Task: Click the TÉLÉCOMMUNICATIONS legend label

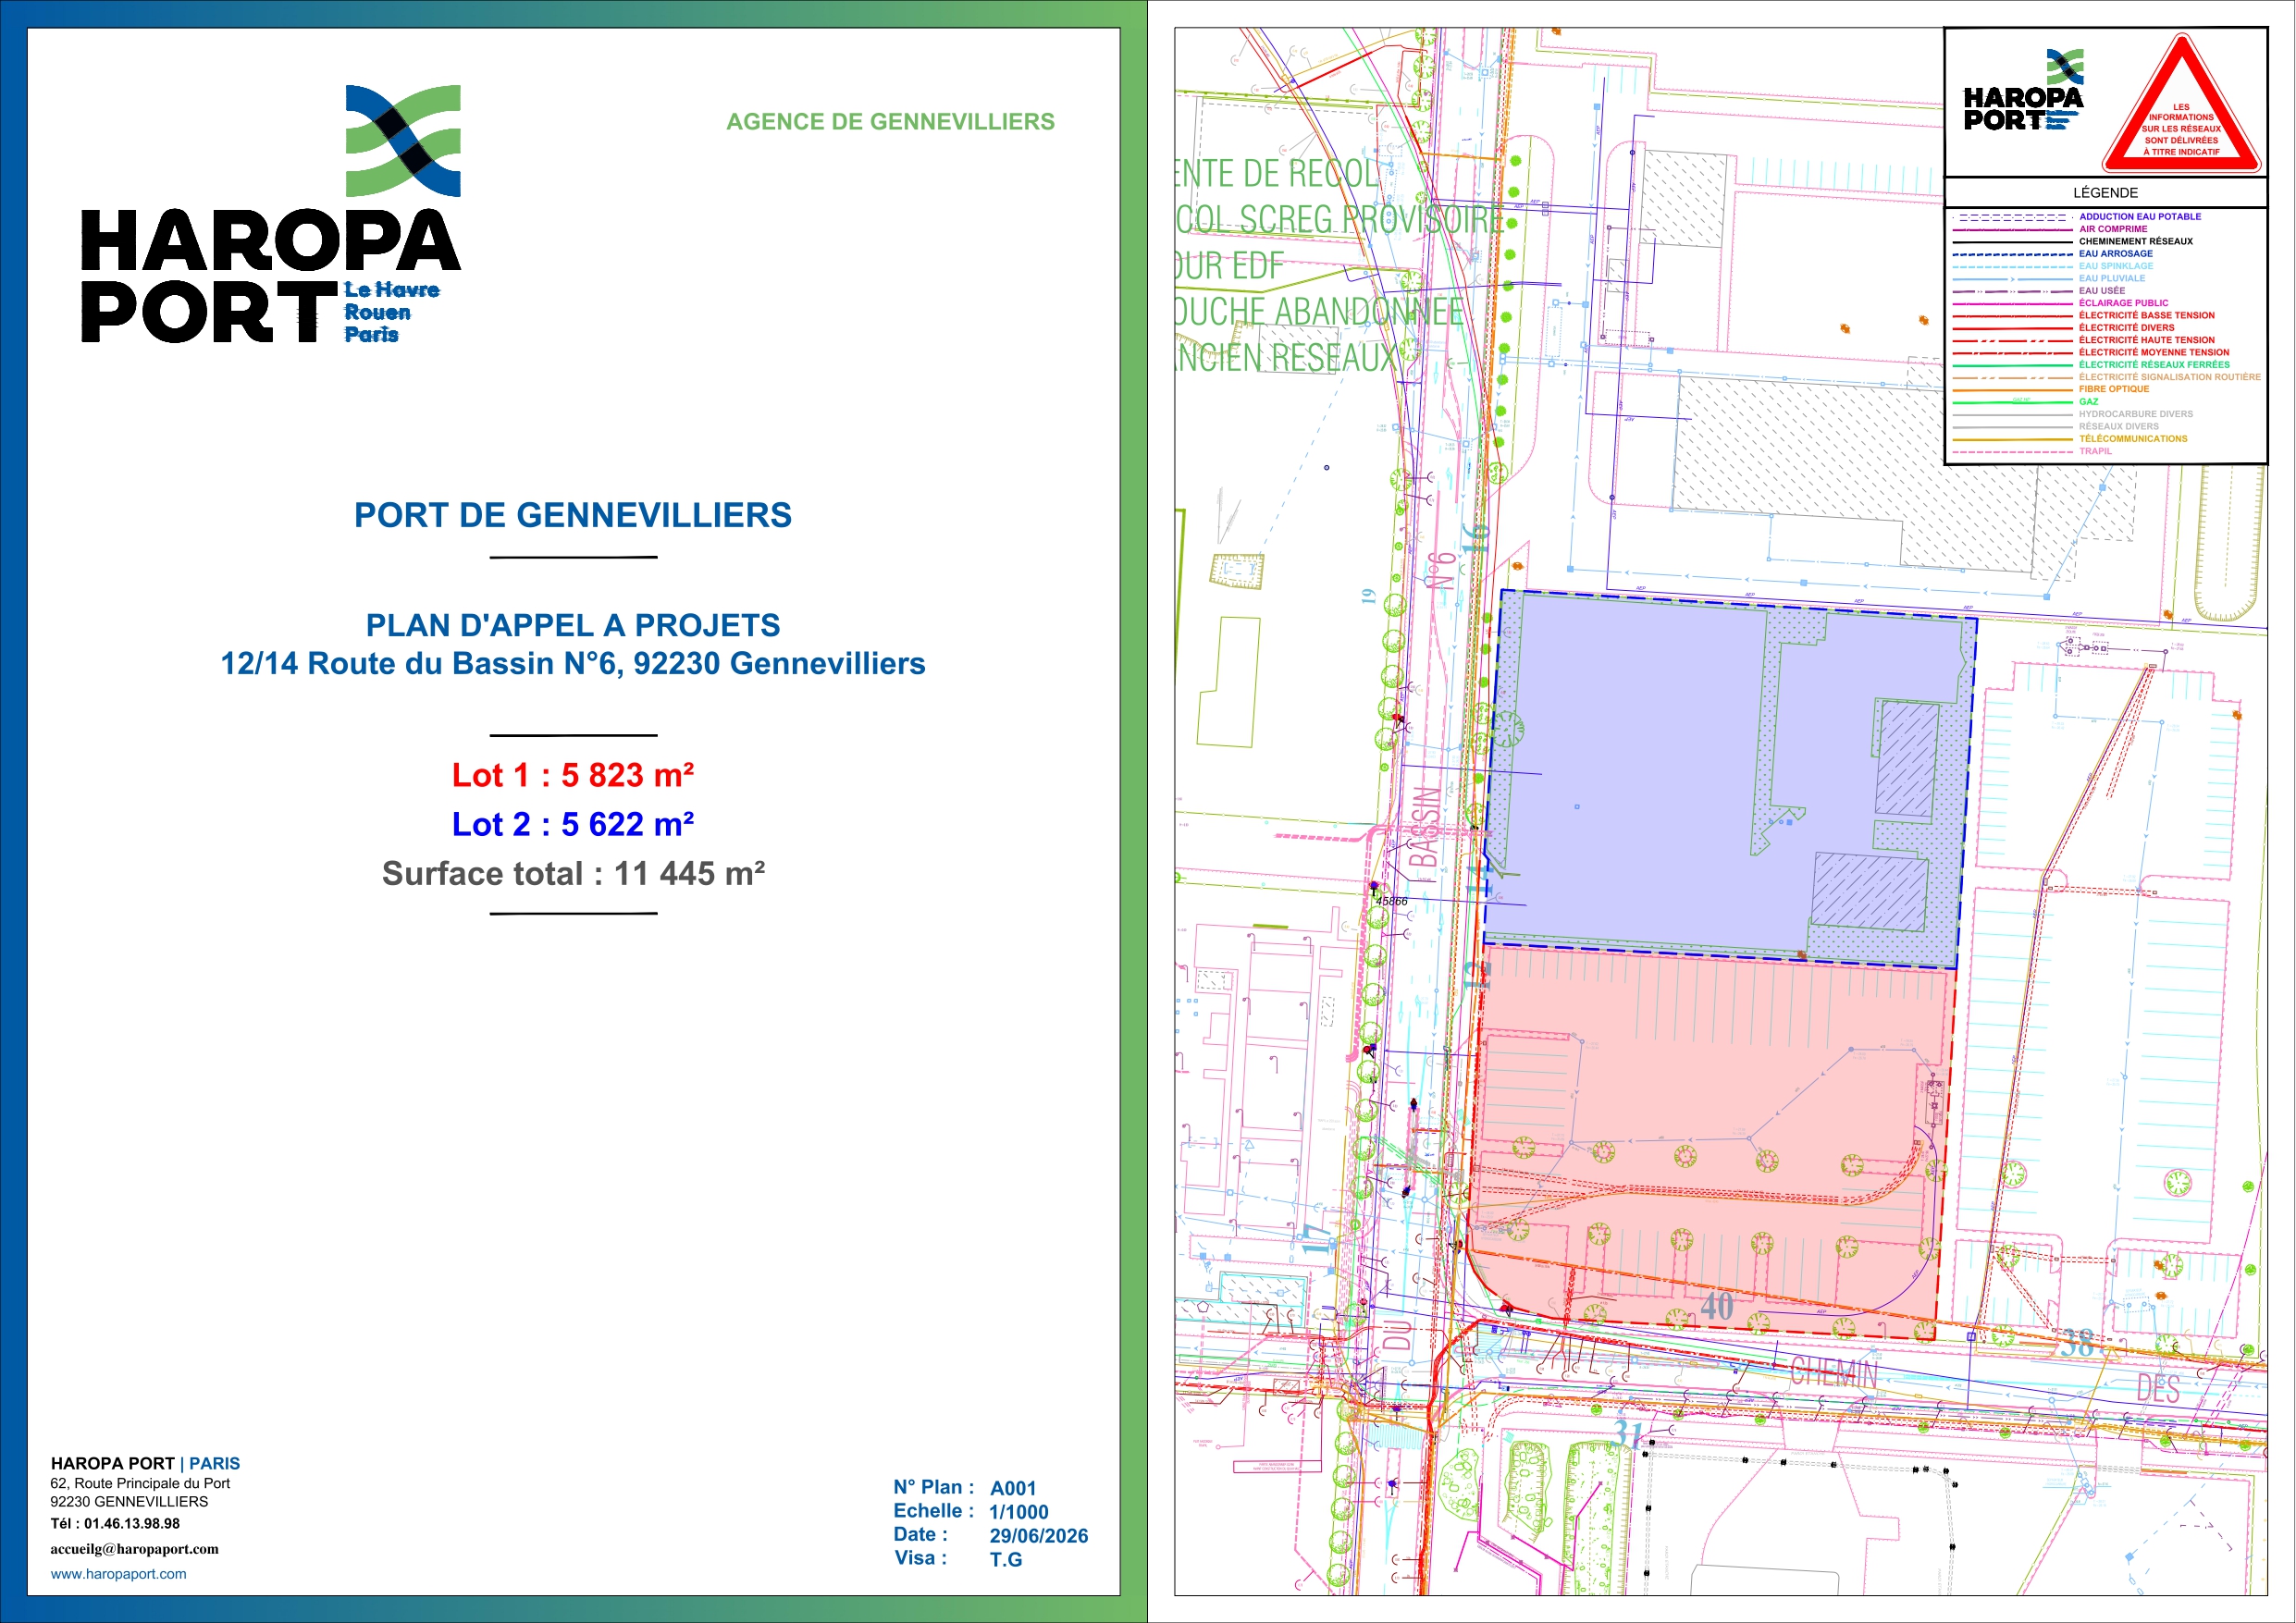Action: tap(2133, 439)
